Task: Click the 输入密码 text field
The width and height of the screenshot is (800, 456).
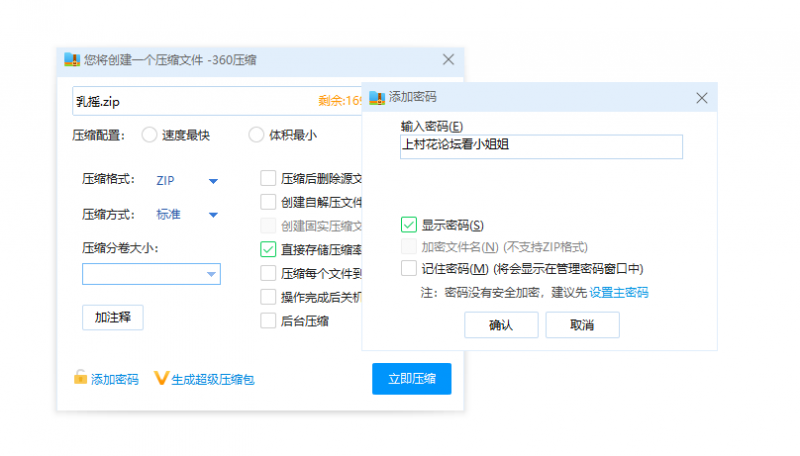Action: tap(541, 146)
